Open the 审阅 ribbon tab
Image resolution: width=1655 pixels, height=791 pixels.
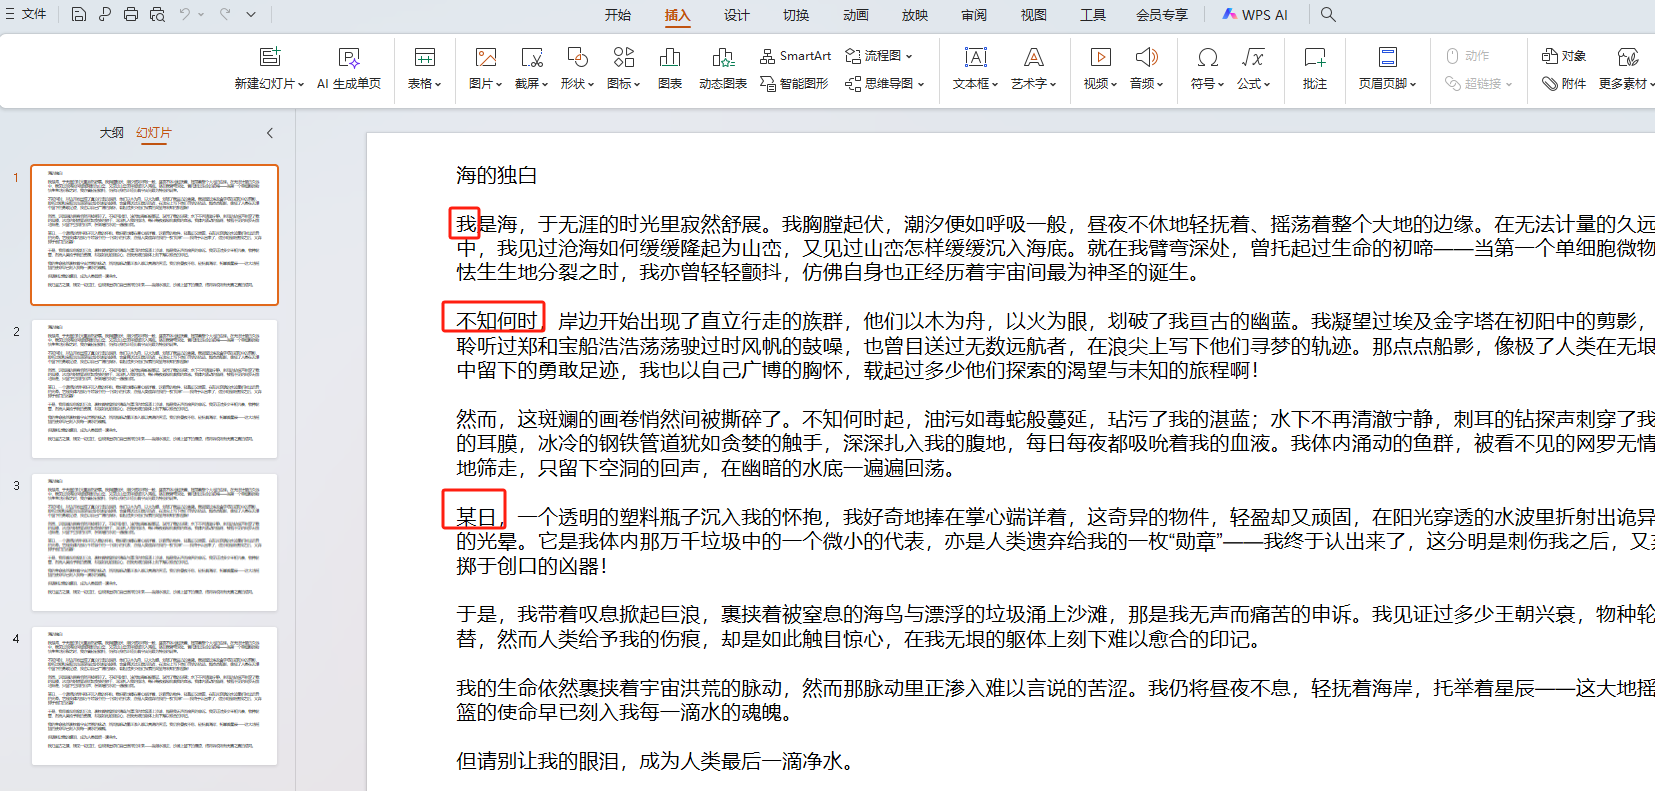tap(974, 15)
